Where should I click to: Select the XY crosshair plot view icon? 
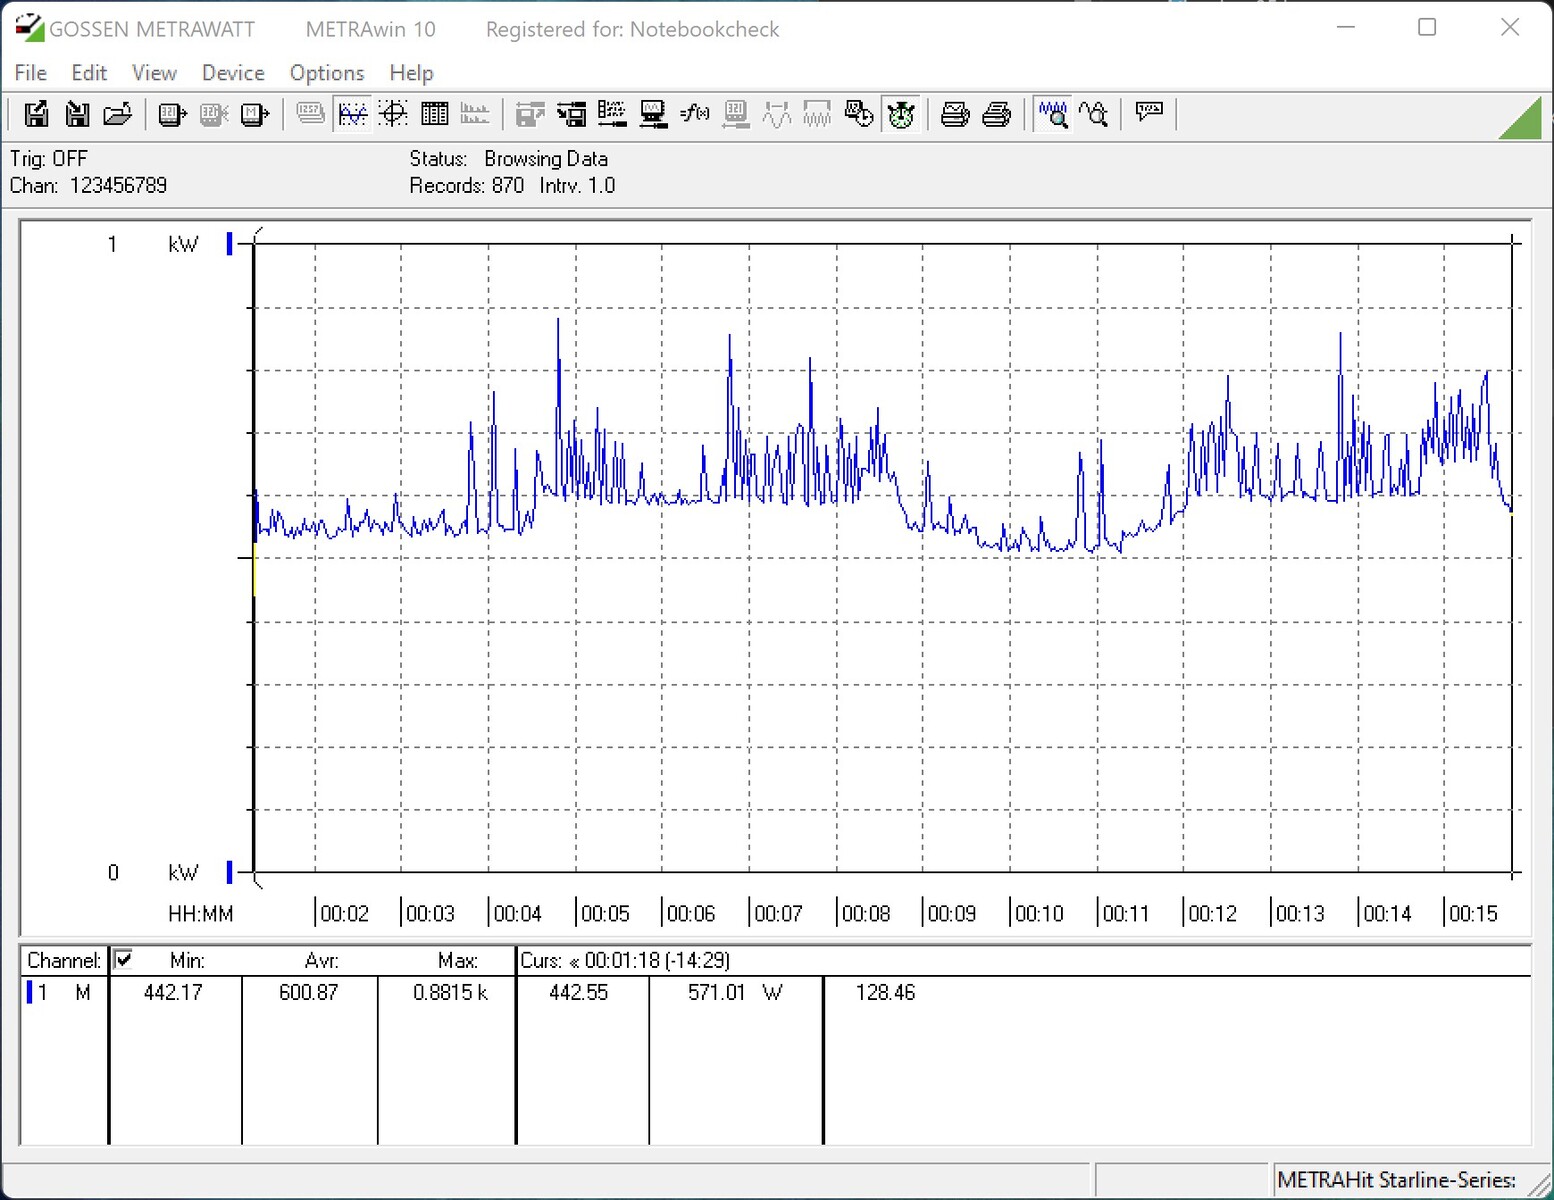[x=393, y=114]
